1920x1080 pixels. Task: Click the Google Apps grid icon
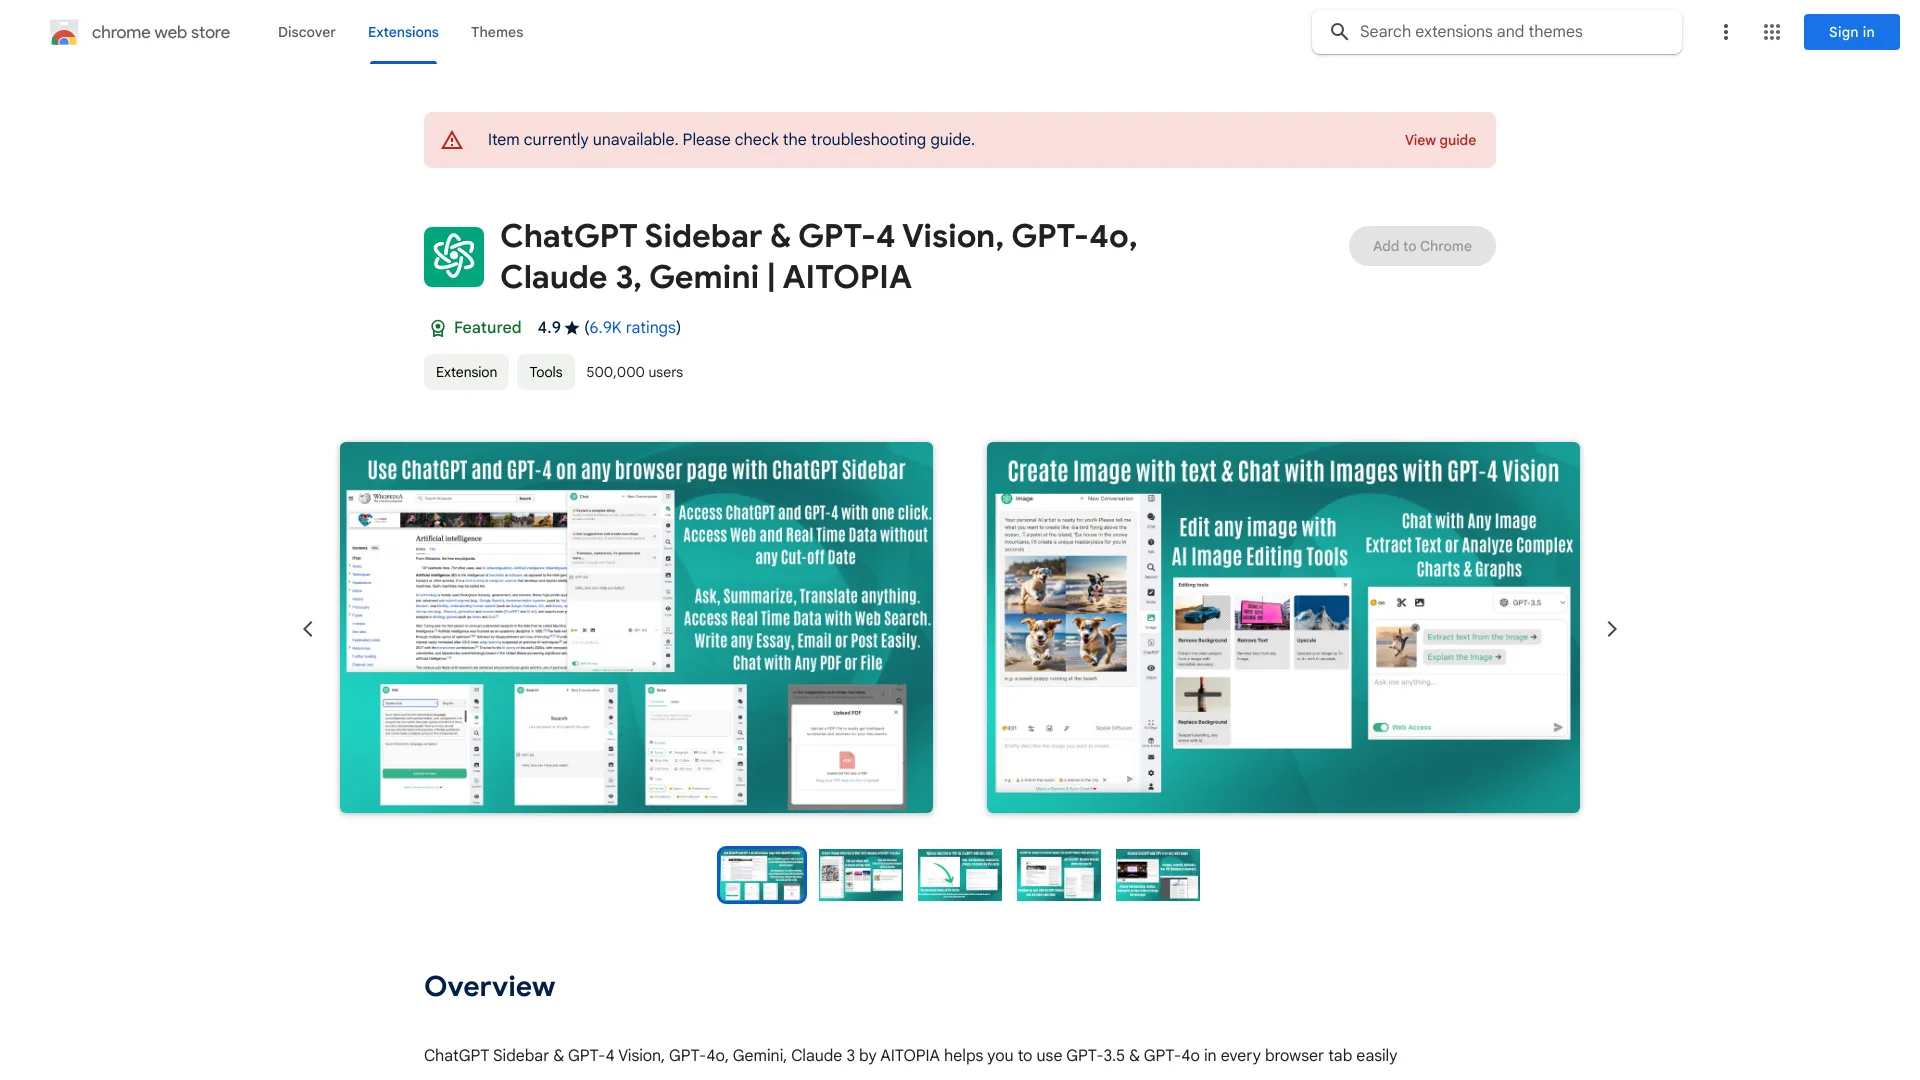pos(1772,32)
